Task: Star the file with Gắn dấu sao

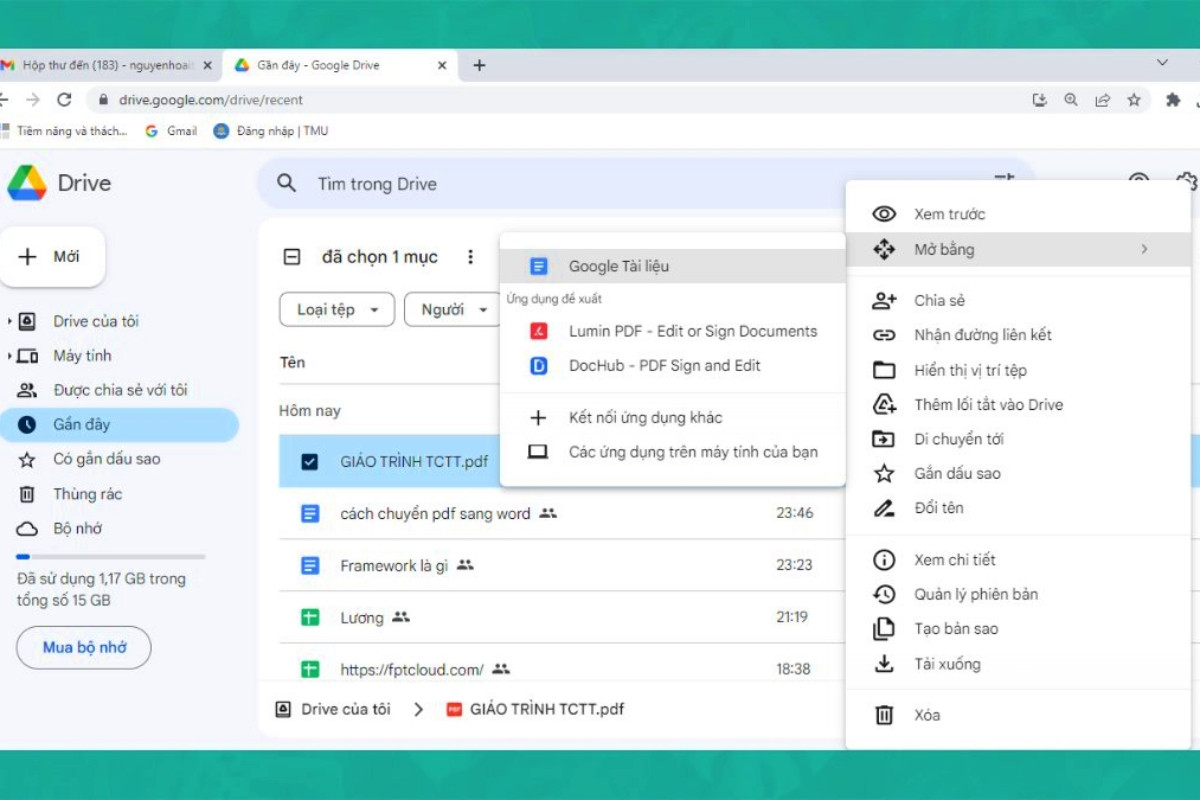Action: (x=1018, y=474)
